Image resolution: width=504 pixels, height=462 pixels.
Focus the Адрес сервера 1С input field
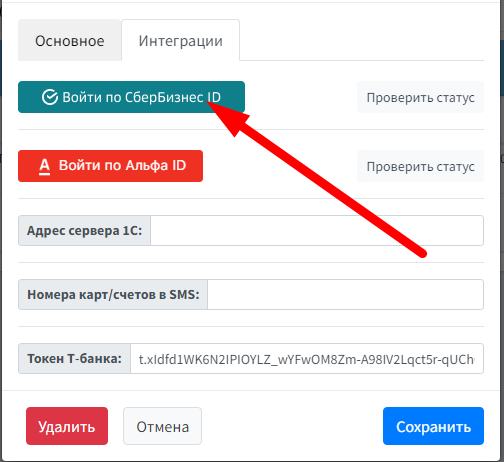317,231
